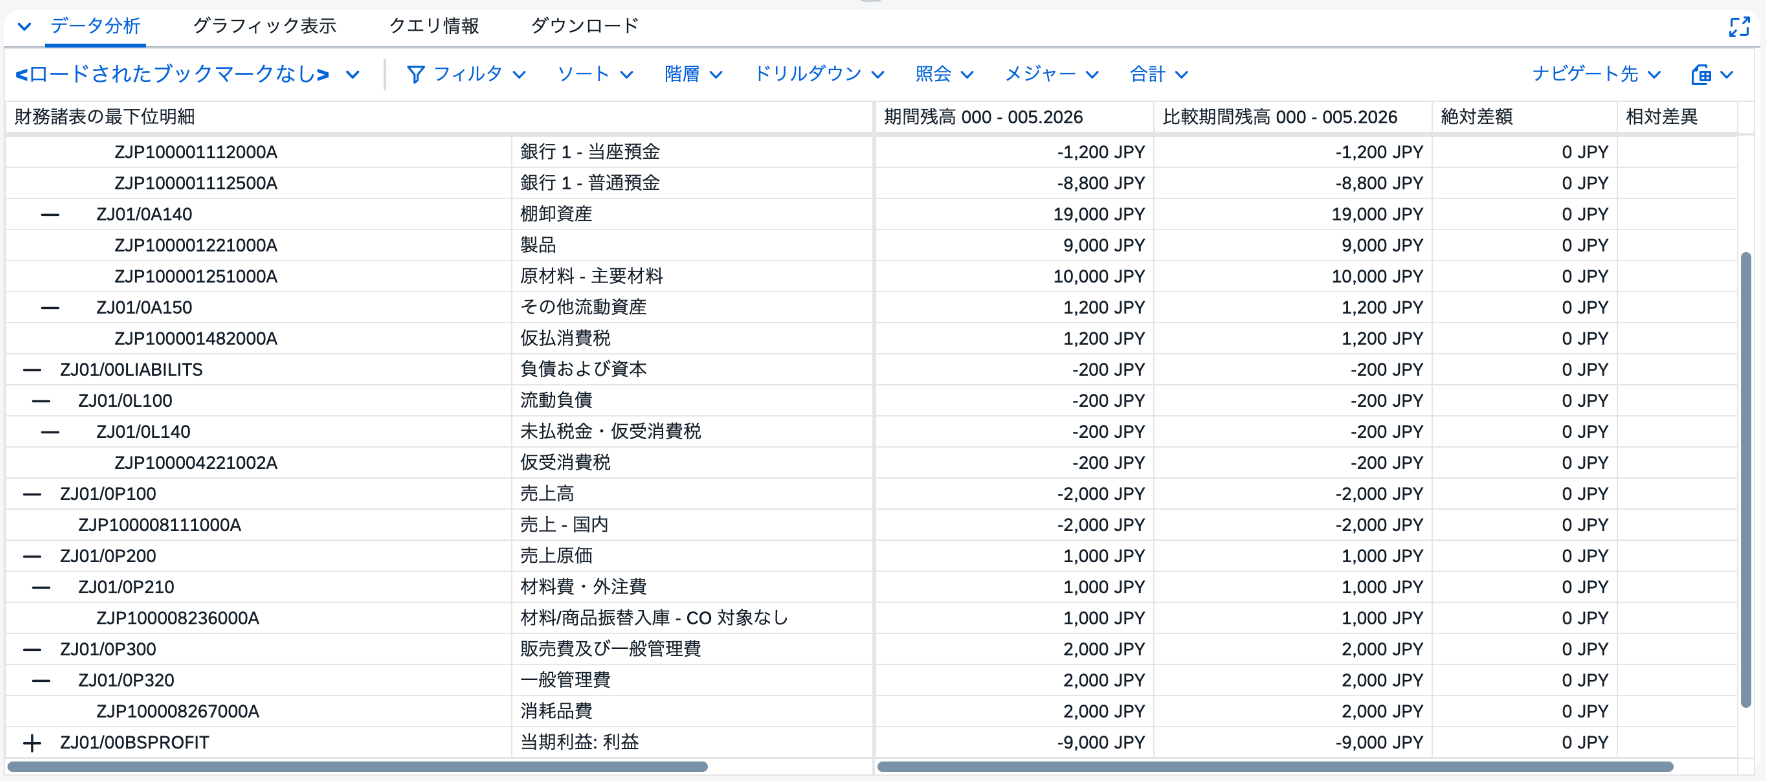Toggle full screen mode icon
The height and width of the screenshot is (781, 1766).
pos(1739,27)
